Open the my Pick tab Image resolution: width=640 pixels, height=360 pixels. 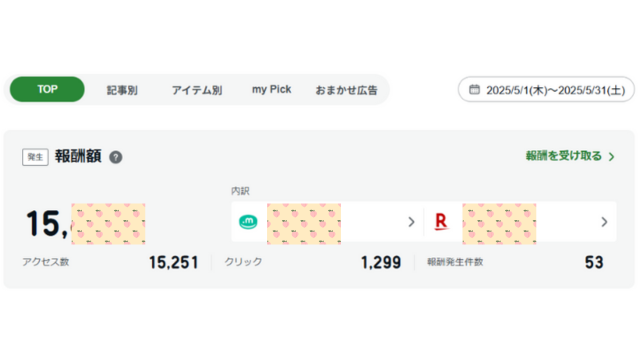(x=271, y=89)
